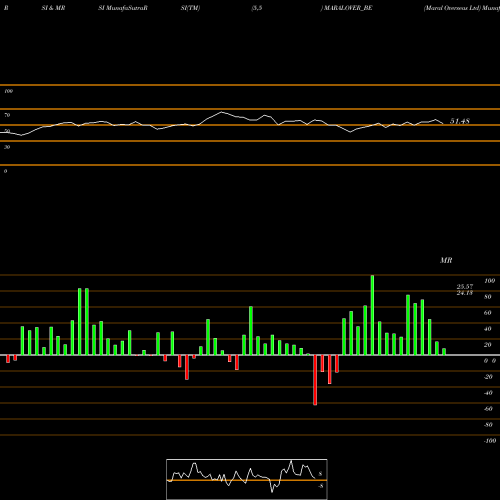Click the 'SI MunafaSutraR' header text

(123, 8)
